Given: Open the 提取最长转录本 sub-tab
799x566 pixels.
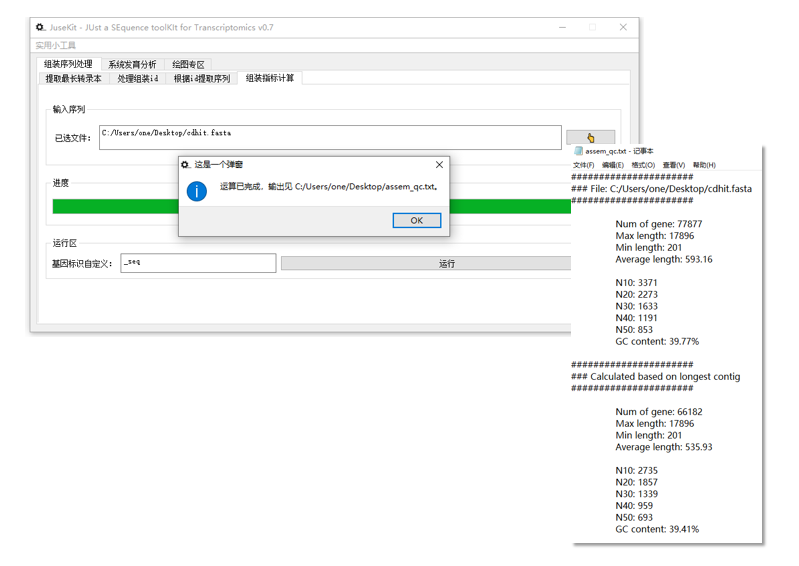Looking at the screenshot, I should 73,79.
